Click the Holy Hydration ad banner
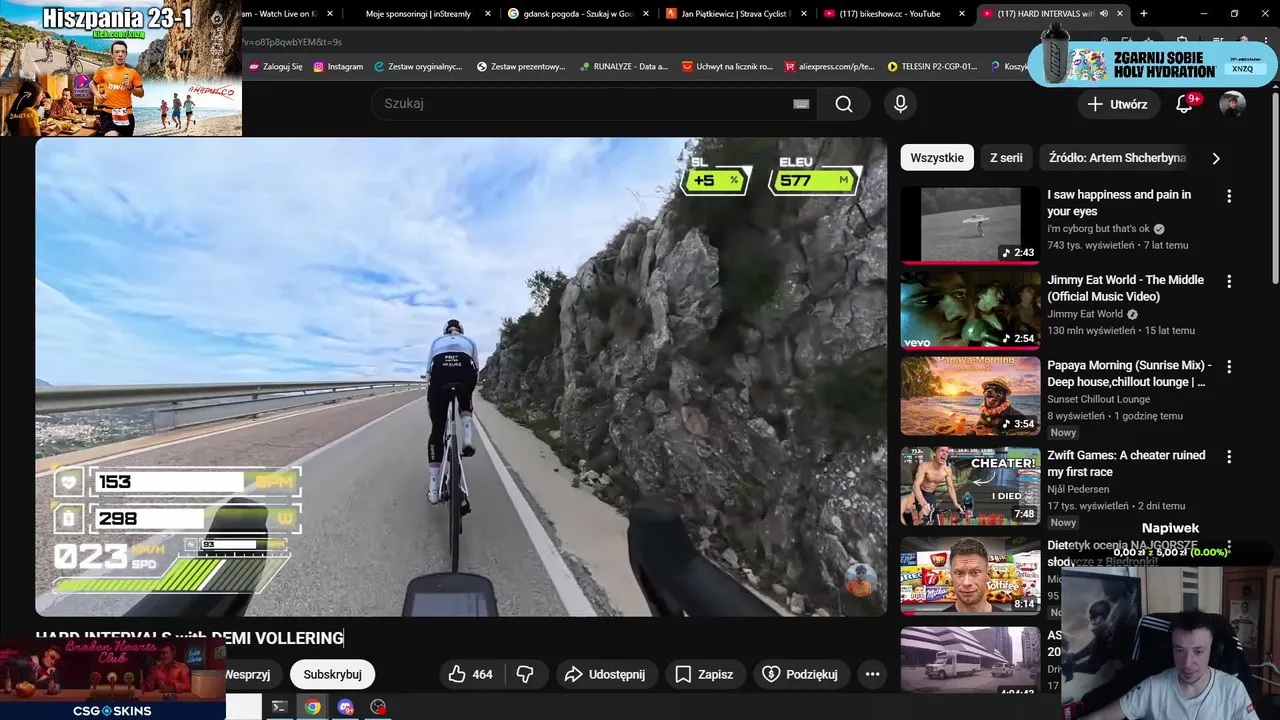The width and height of the screenshot is (1280, 720). 1155,63
